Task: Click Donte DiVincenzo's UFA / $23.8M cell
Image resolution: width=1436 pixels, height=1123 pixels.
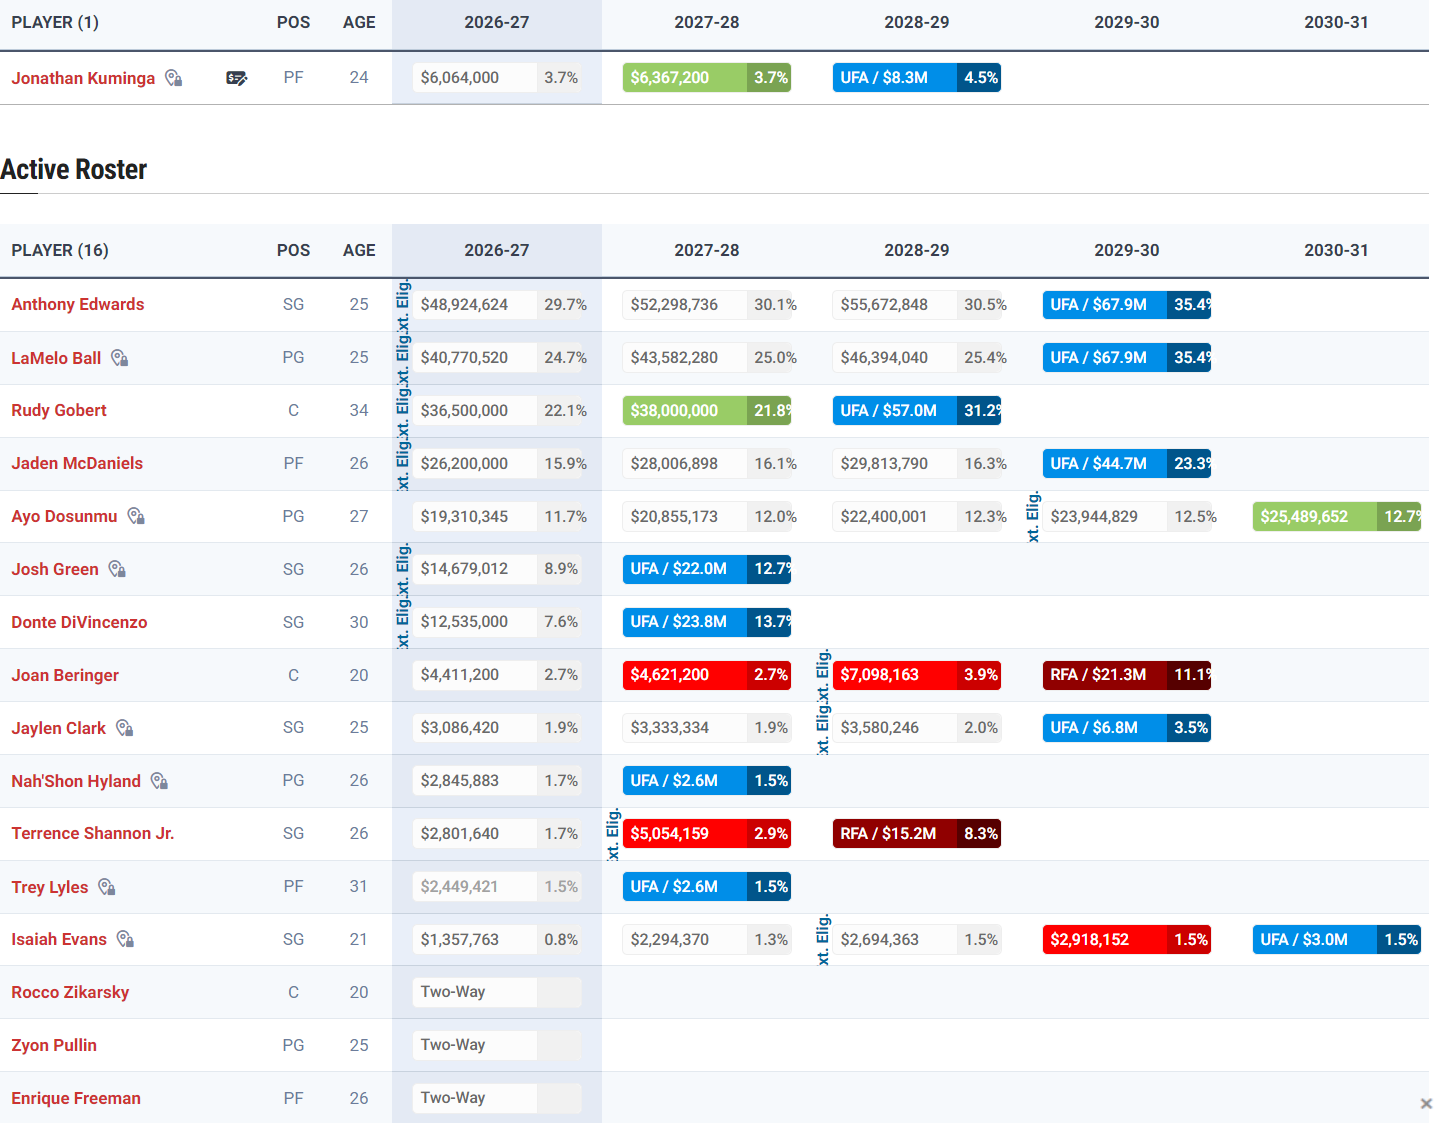Action: 707,621
